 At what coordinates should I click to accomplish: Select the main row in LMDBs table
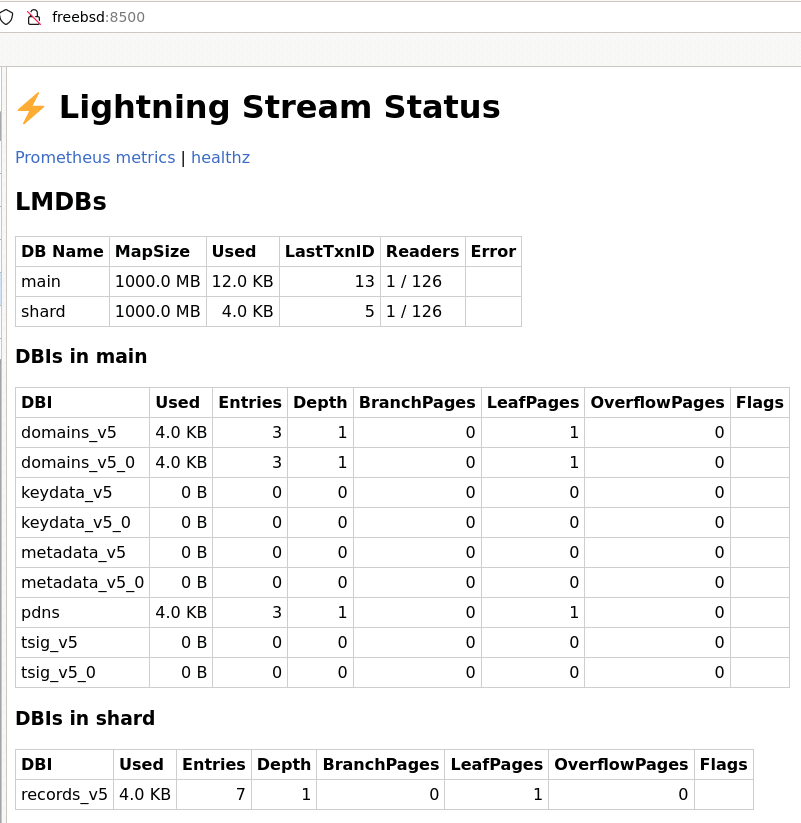coord(41,282)
